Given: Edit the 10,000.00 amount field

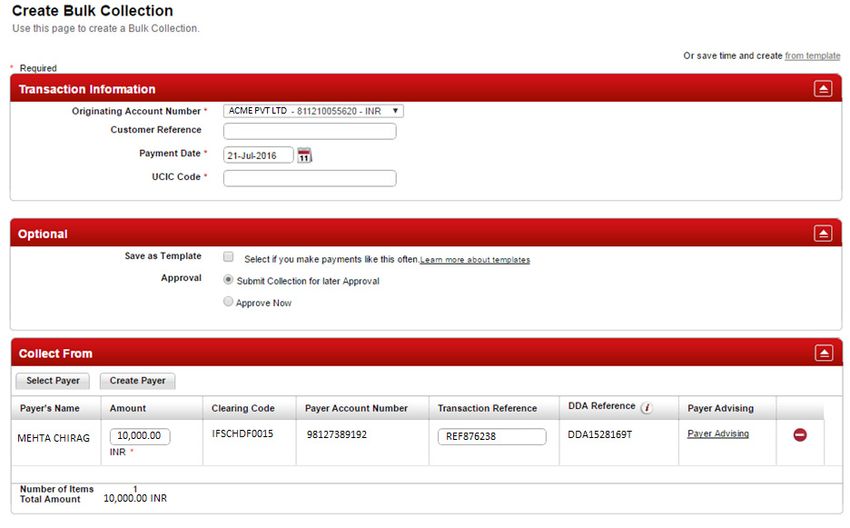Looking at the screenshot, I should 139,436.
